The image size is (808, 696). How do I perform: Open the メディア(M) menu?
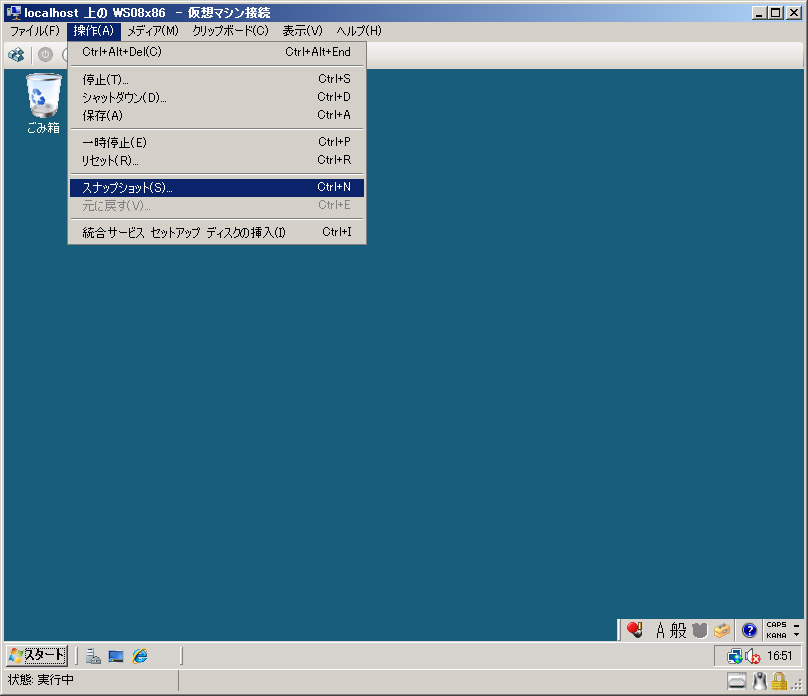[x=153, y=31]
